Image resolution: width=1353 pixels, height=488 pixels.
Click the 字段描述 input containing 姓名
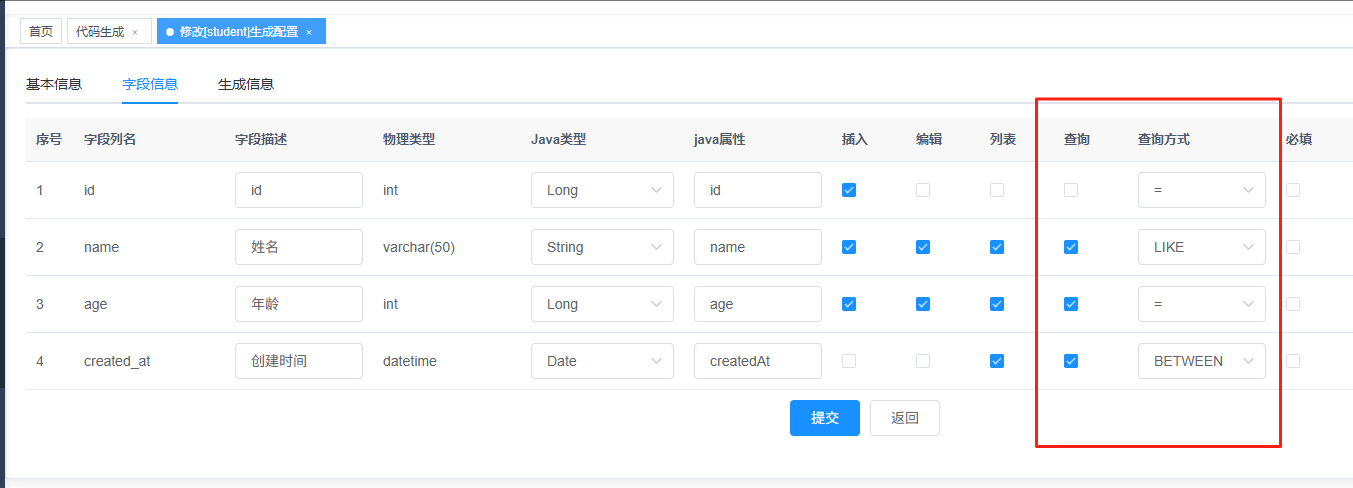coord(298,247)
